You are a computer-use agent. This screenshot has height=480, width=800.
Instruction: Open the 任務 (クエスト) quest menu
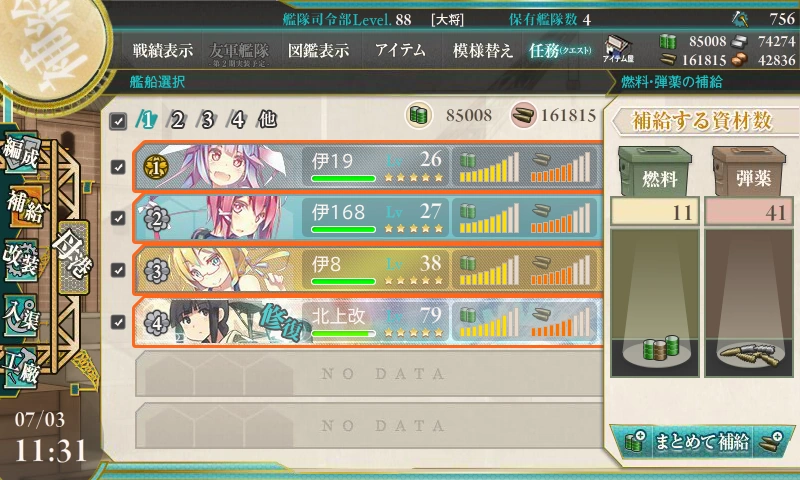(x=560, y=50)
